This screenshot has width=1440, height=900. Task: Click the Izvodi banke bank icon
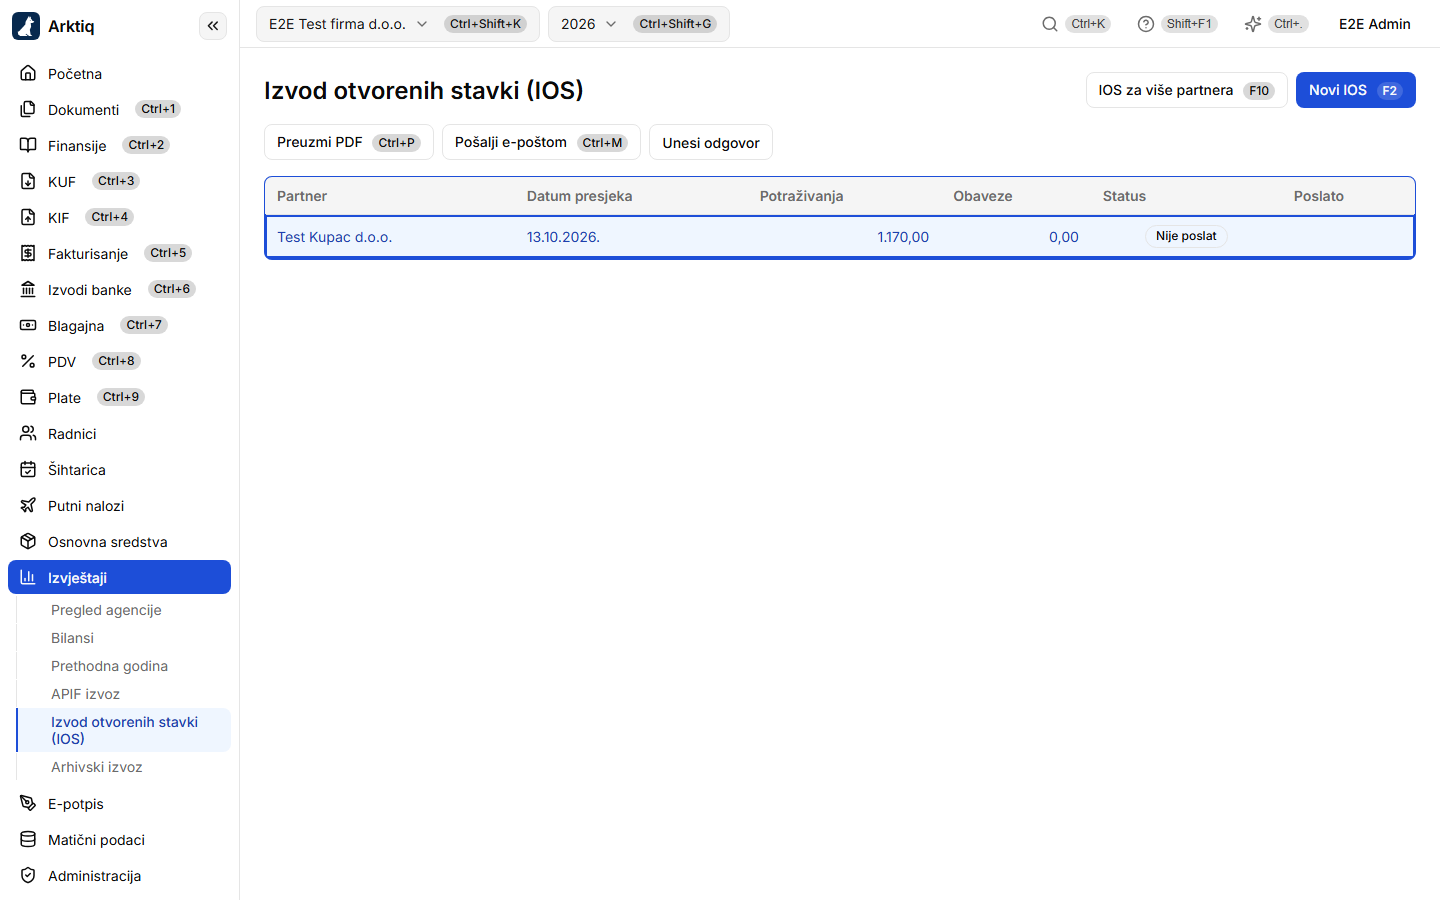click(28, 289)
